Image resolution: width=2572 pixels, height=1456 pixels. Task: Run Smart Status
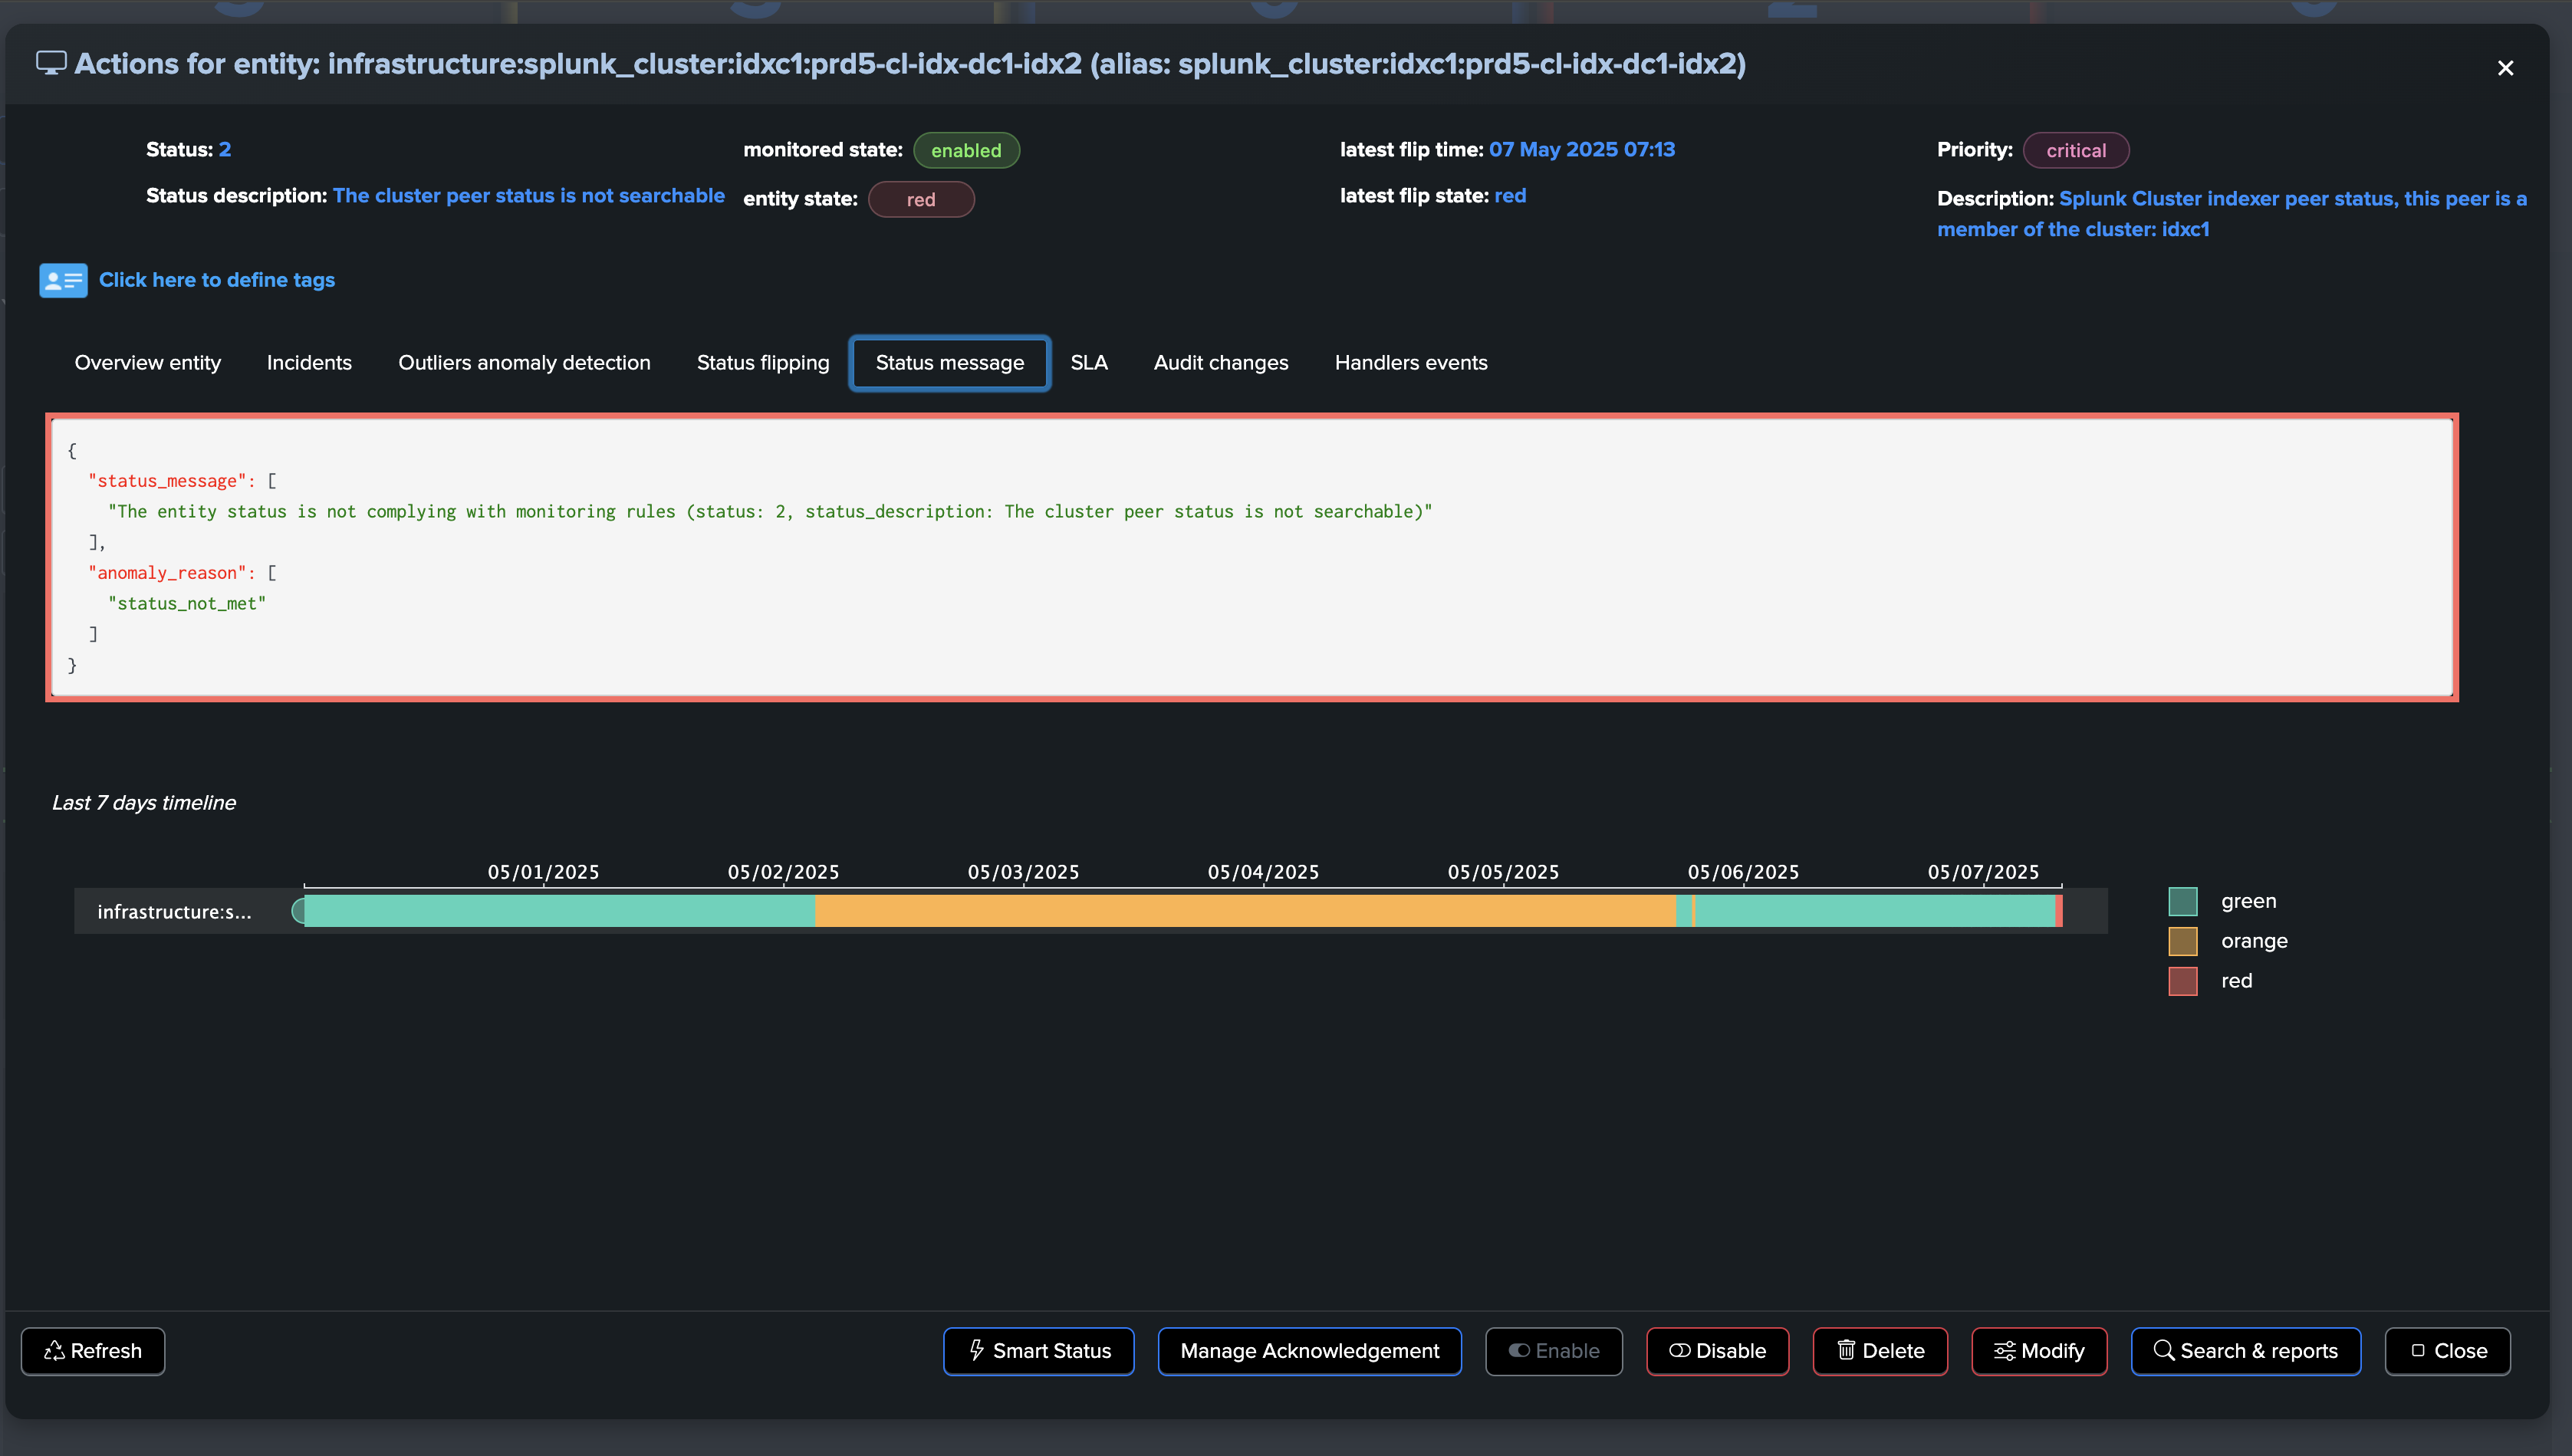click(1039, 1351)
